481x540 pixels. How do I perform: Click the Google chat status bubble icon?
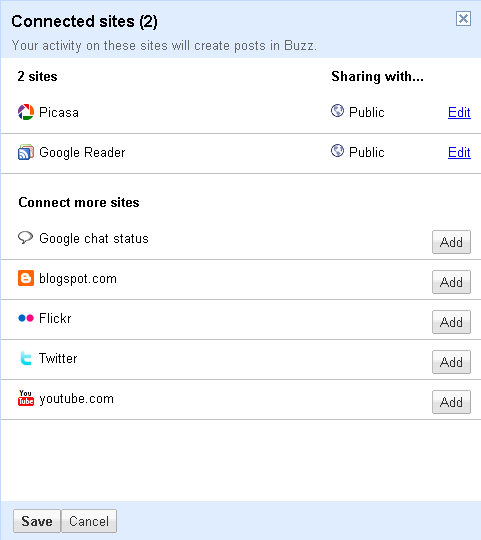tap(25, 238)
